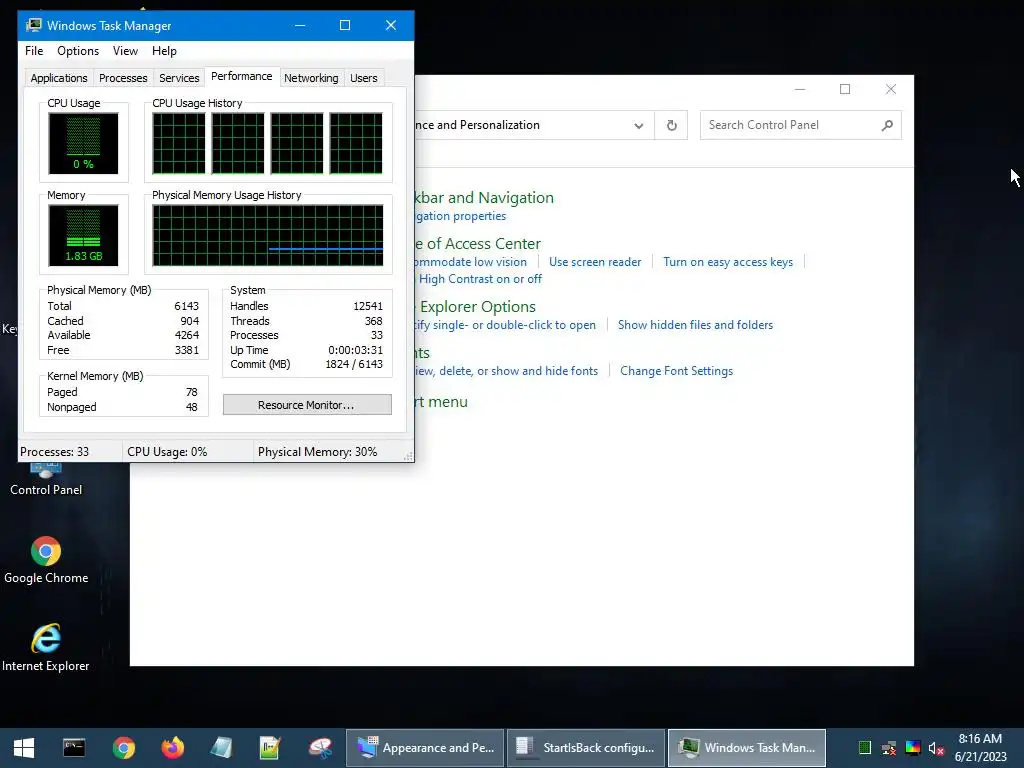Screen dimensions: 1024x768
Task: Open the Help menu in Task Manager
Action: (164, 51)
